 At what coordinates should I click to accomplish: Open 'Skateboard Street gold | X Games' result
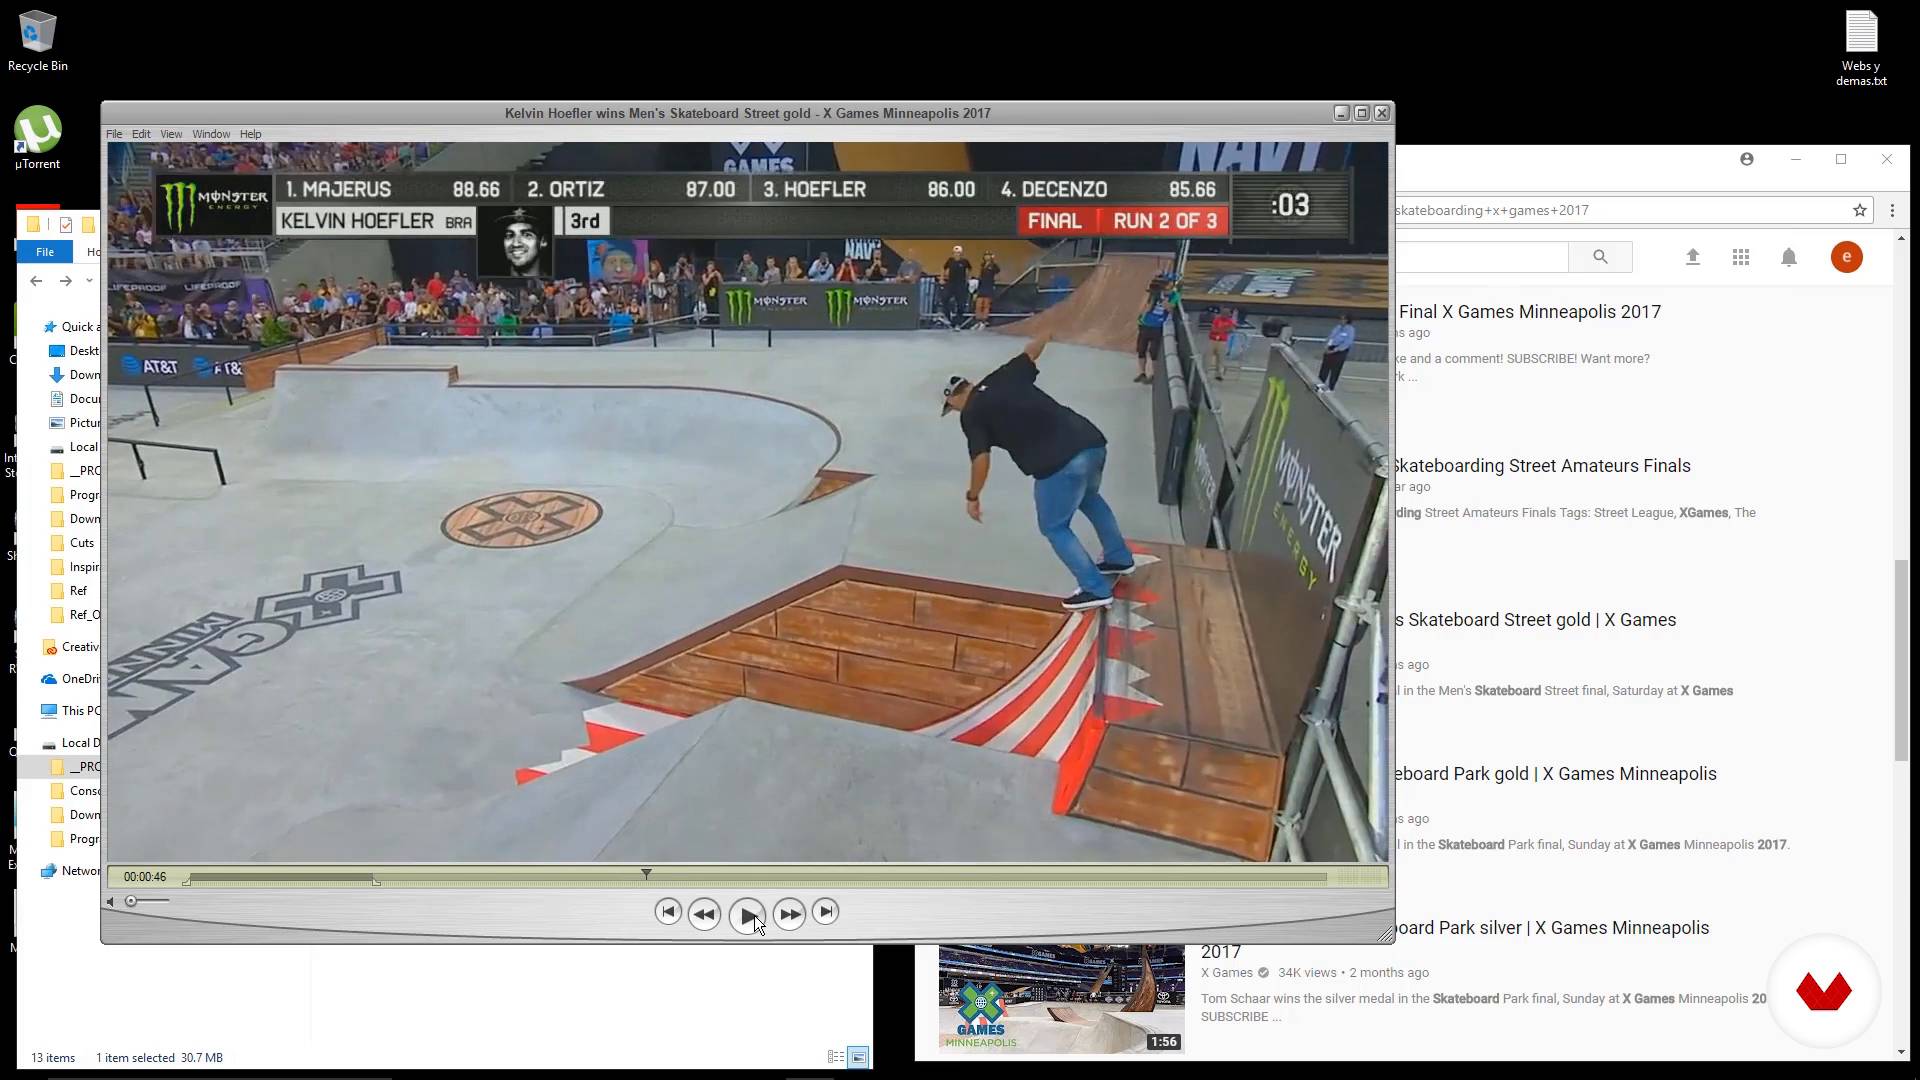pos(1537,620)
